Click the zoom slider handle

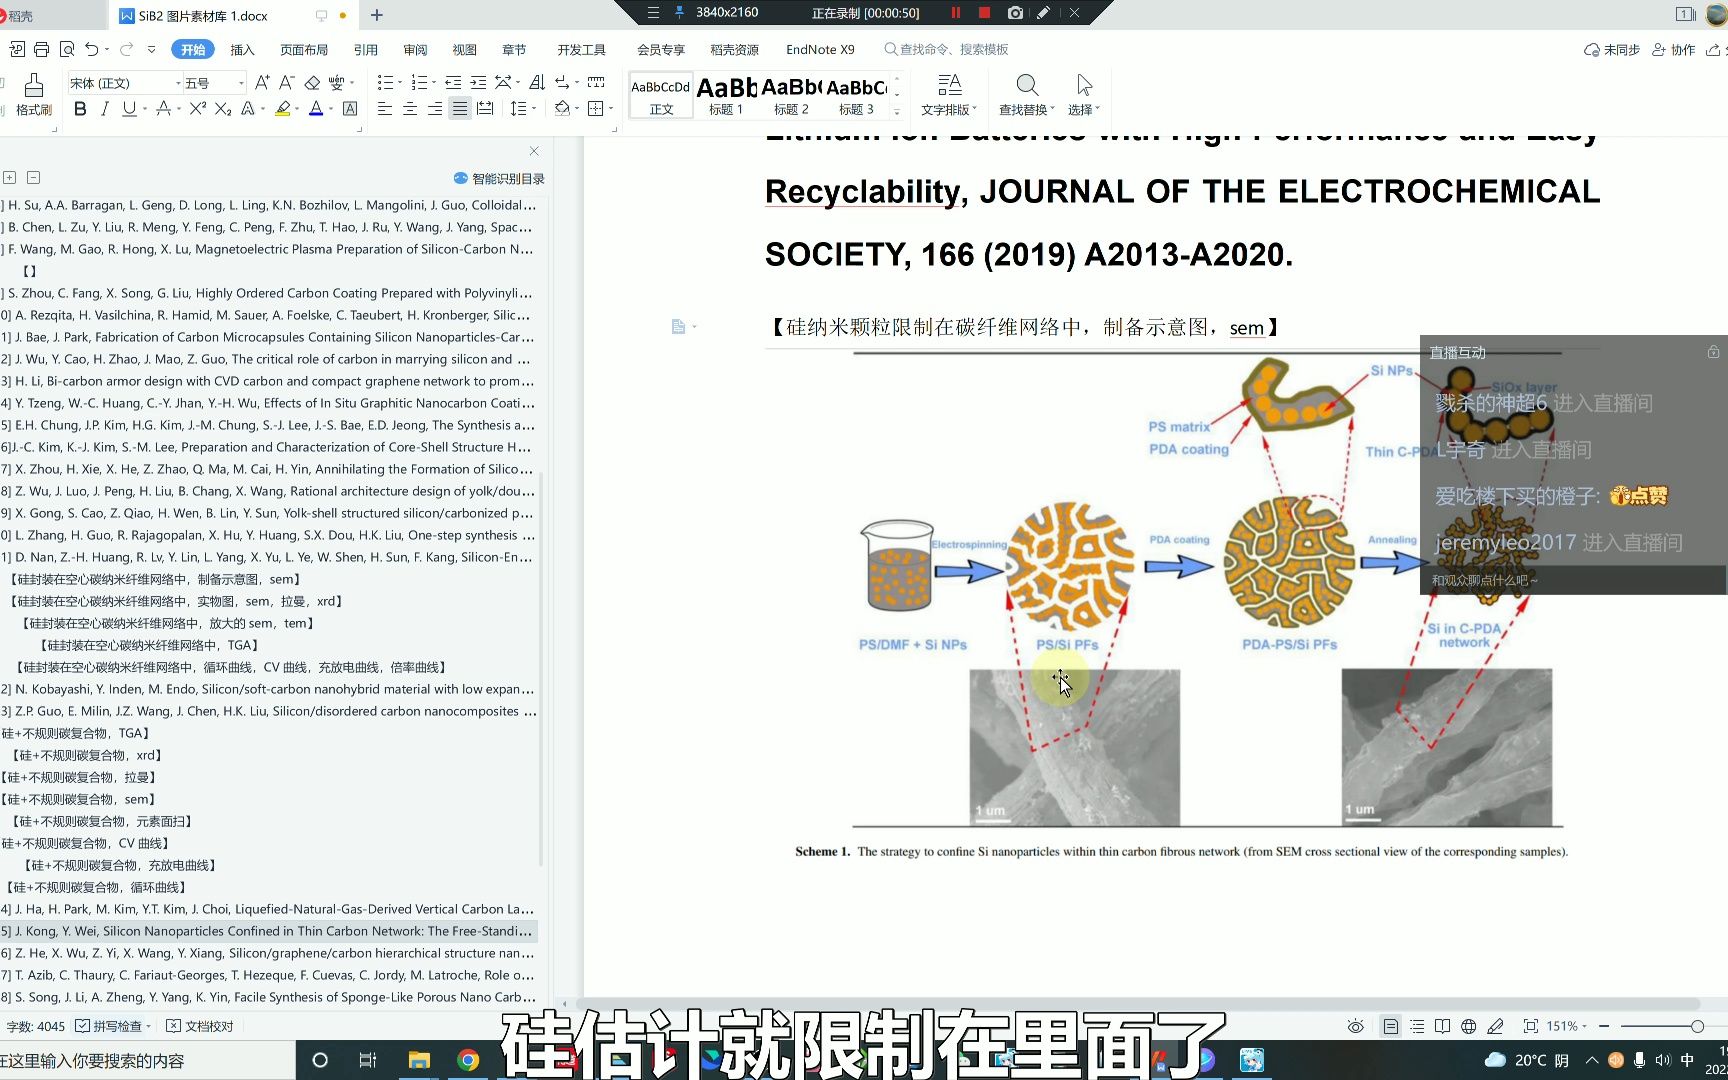click(x=1697, y=1026)
